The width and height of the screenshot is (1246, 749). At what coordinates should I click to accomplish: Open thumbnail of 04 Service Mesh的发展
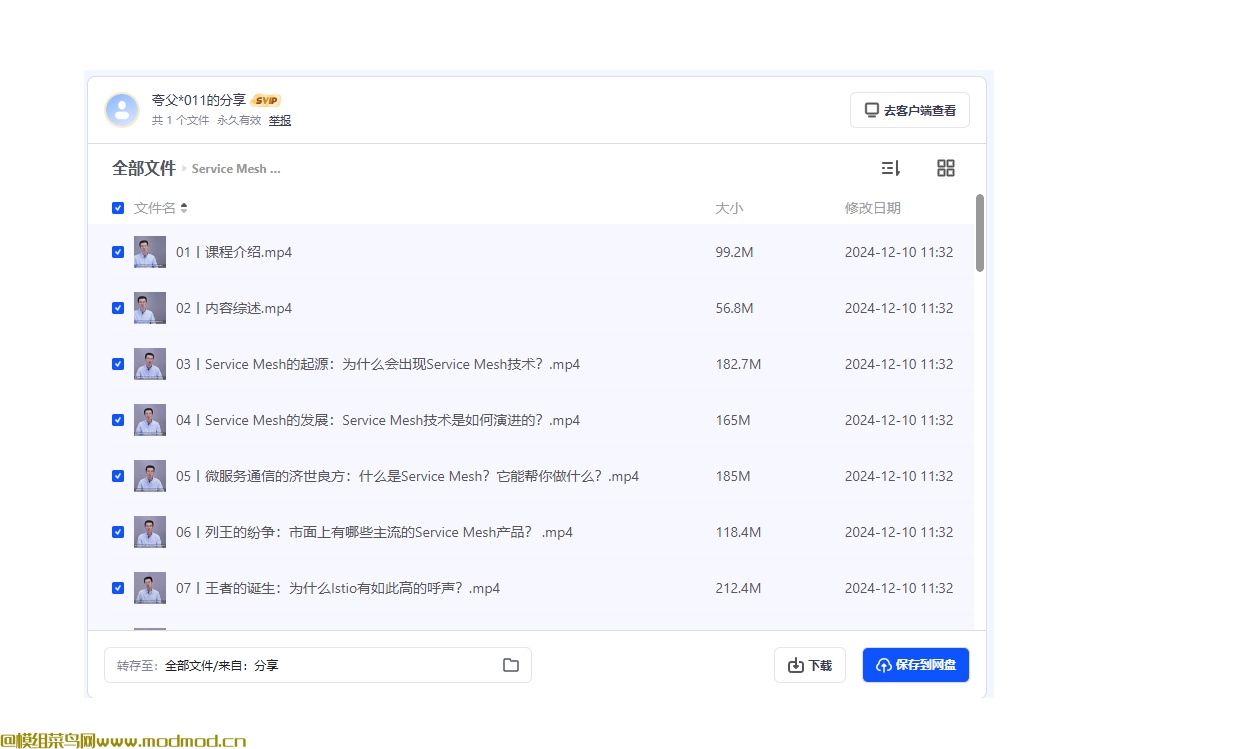[150, 420]
